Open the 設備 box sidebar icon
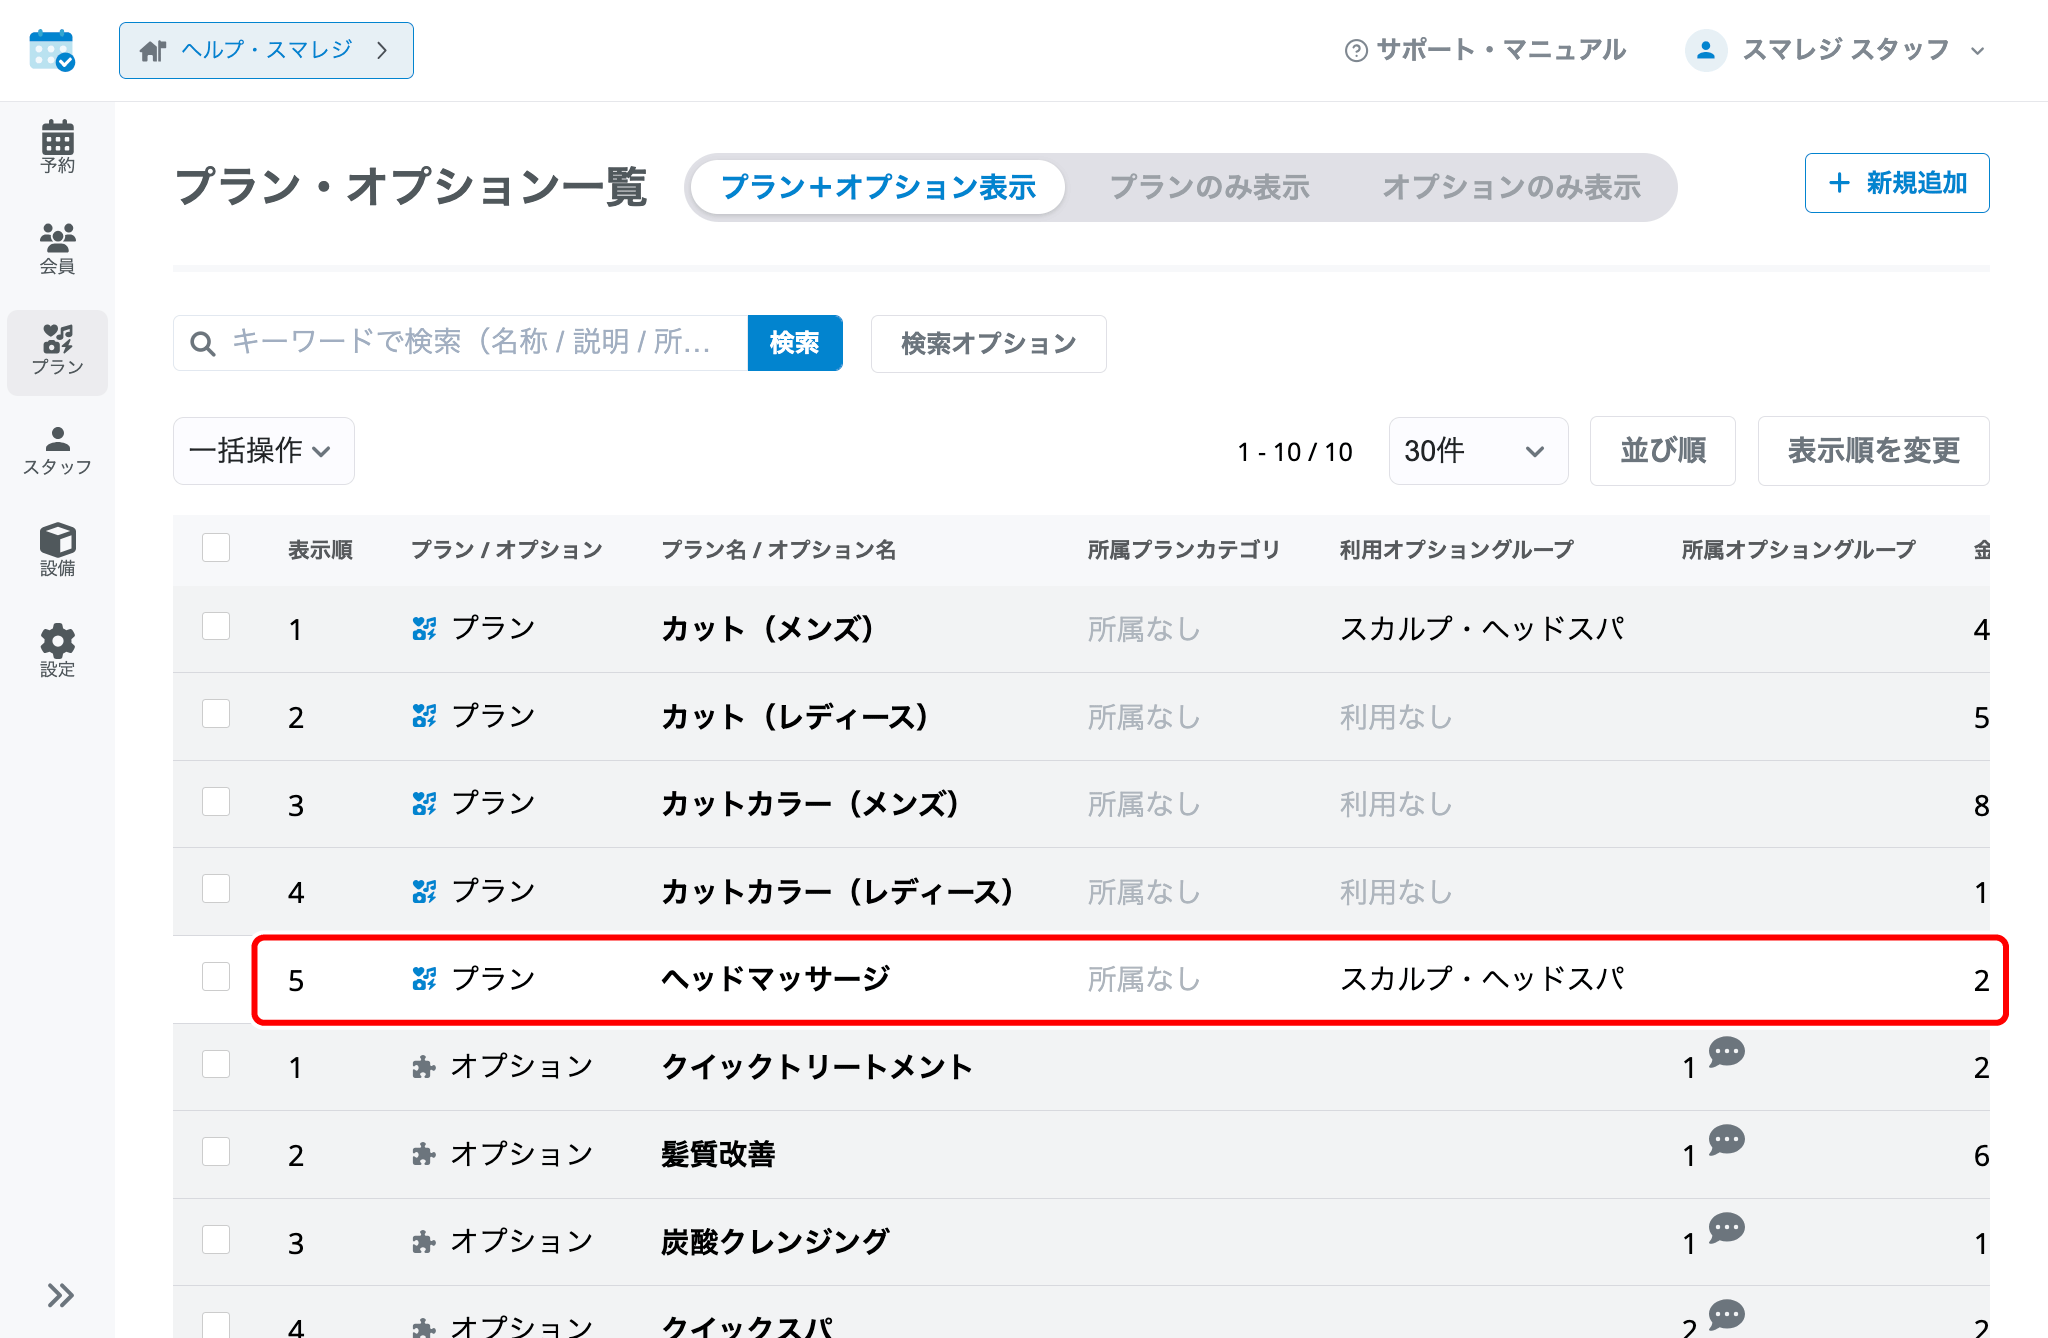 point(57,550)
